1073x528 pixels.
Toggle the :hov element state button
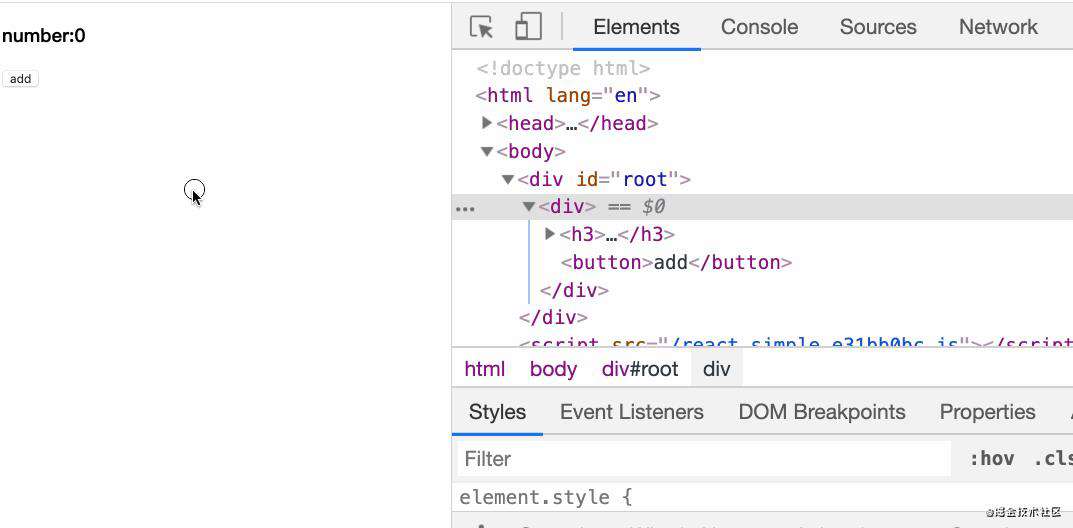992,458
